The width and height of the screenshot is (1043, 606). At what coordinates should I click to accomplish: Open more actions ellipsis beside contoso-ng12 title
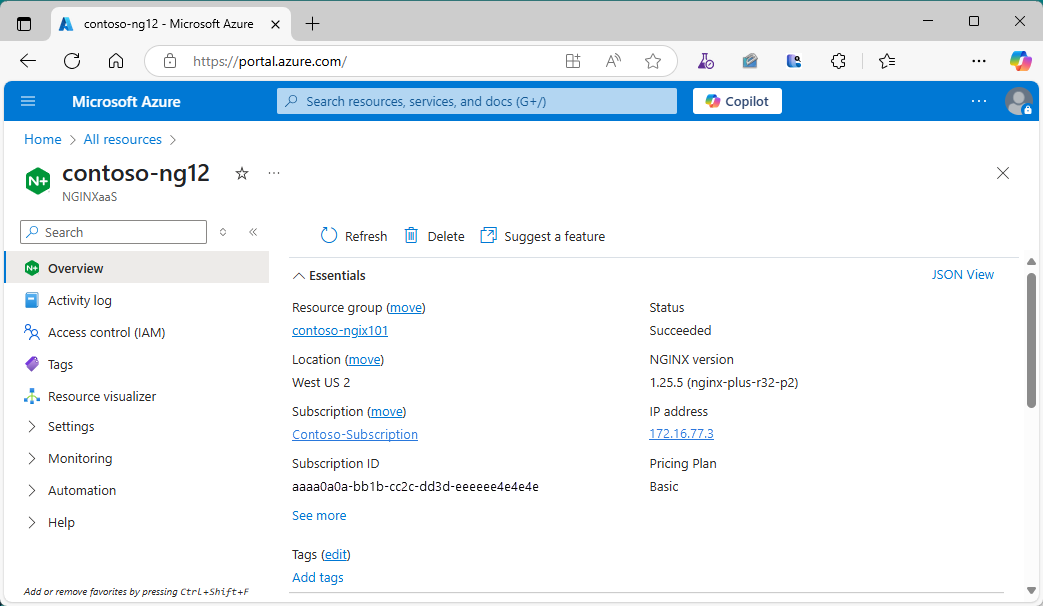(274, 173)
